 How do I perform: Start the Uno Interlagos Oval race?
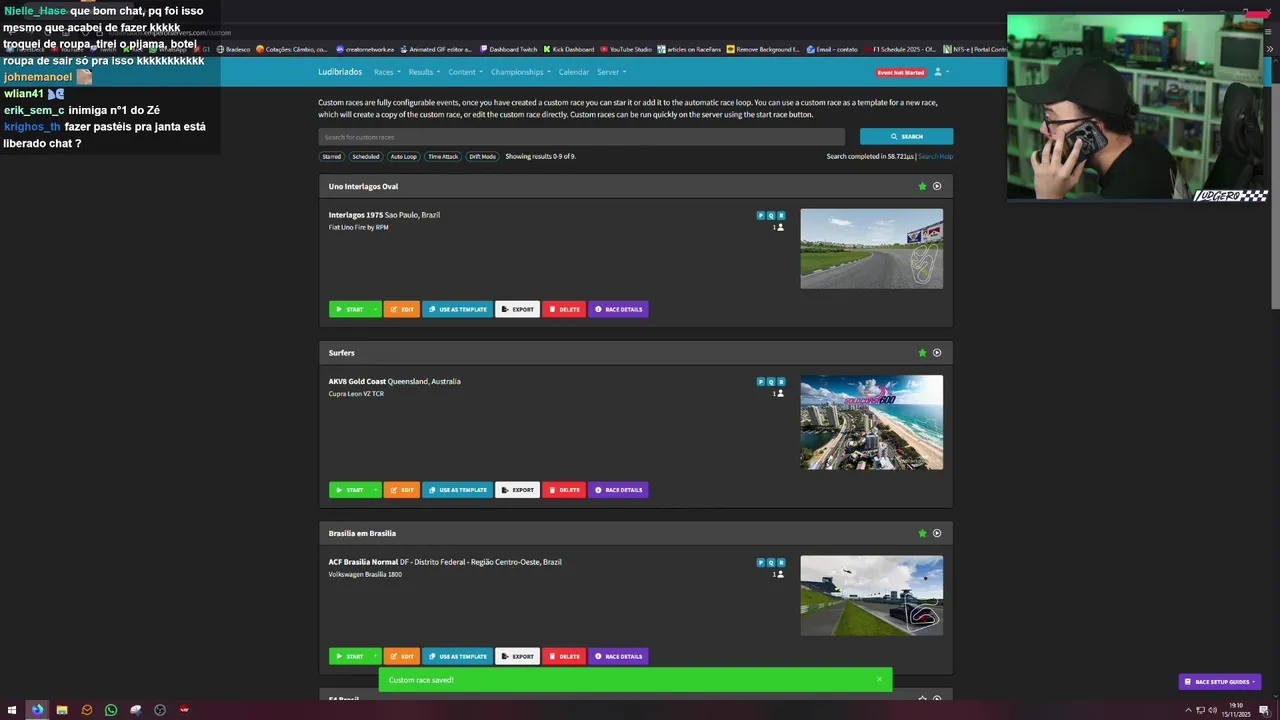click(349, 309)
